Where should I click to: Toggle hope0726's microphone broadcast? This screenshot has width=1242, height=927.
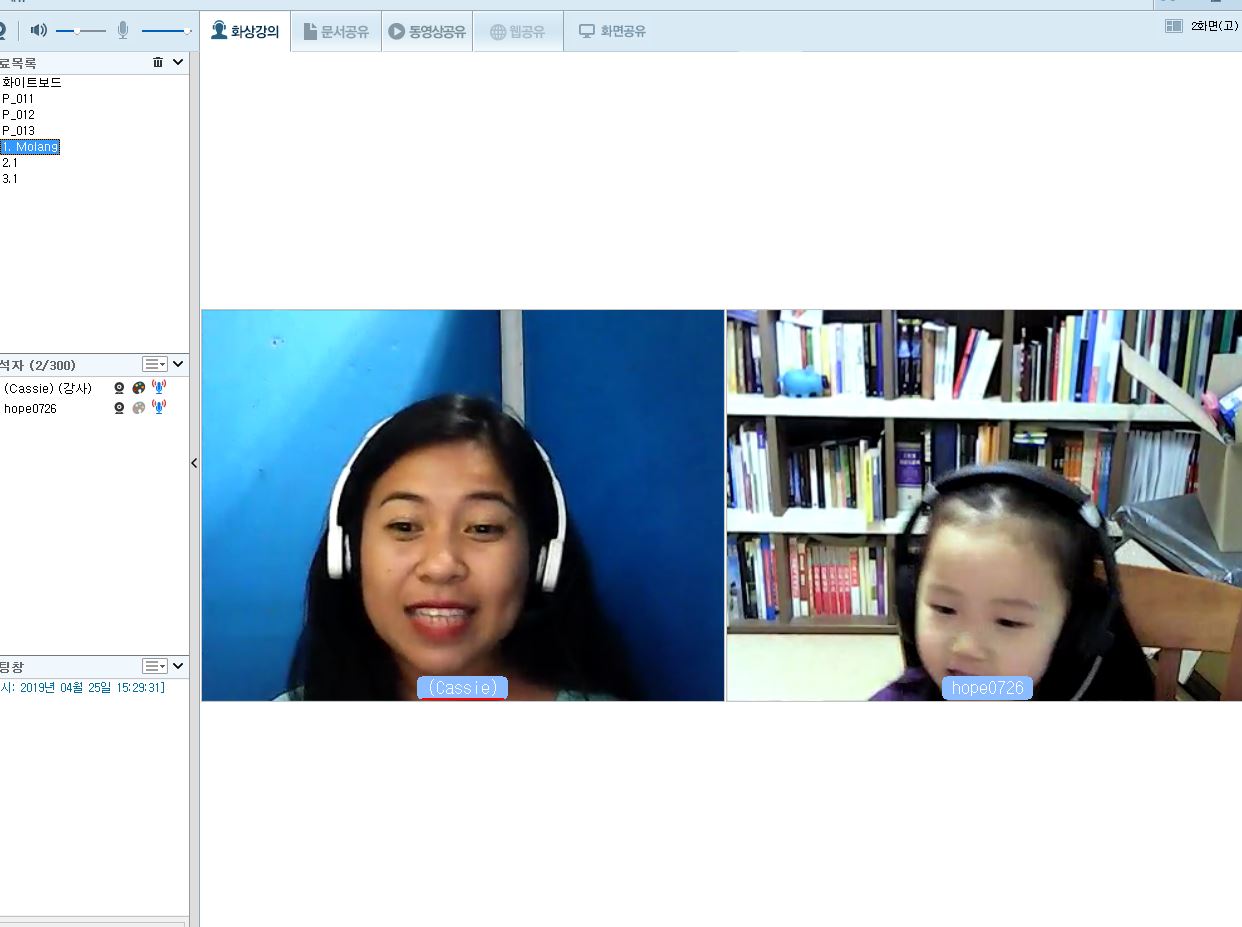158,407
